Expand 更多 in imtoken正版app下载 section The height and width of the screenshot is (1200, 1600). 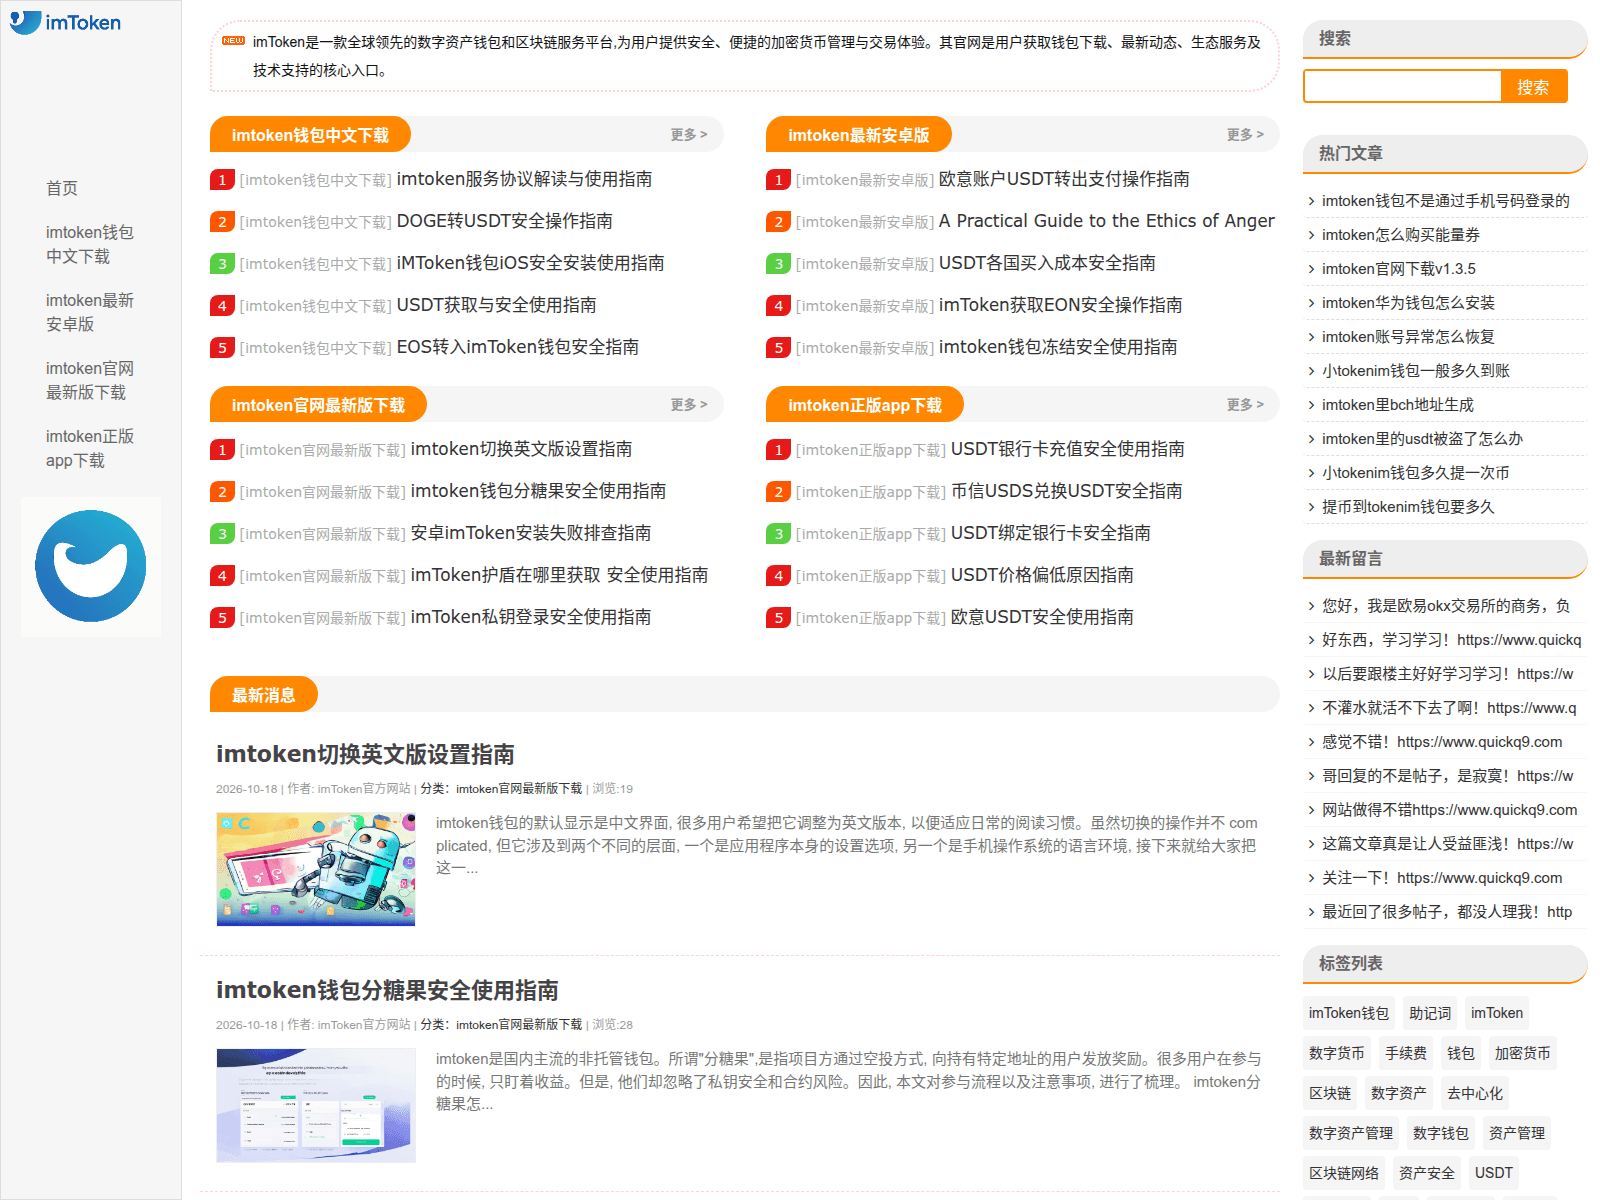pos(1245,404)
